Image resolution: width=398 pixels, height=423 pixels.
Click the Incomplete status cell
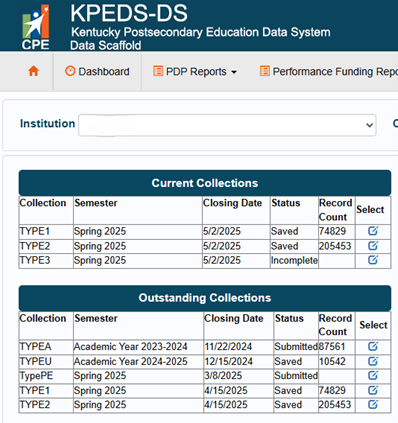click(294, 260)
